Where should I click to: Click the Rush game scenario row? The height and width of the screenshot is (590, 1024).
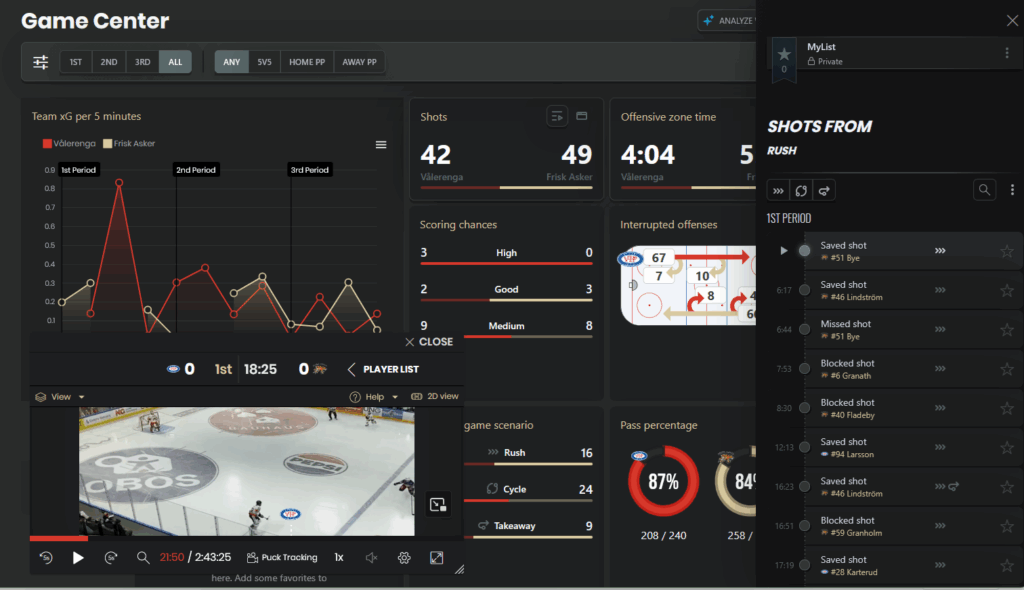(x=529, y=455)
